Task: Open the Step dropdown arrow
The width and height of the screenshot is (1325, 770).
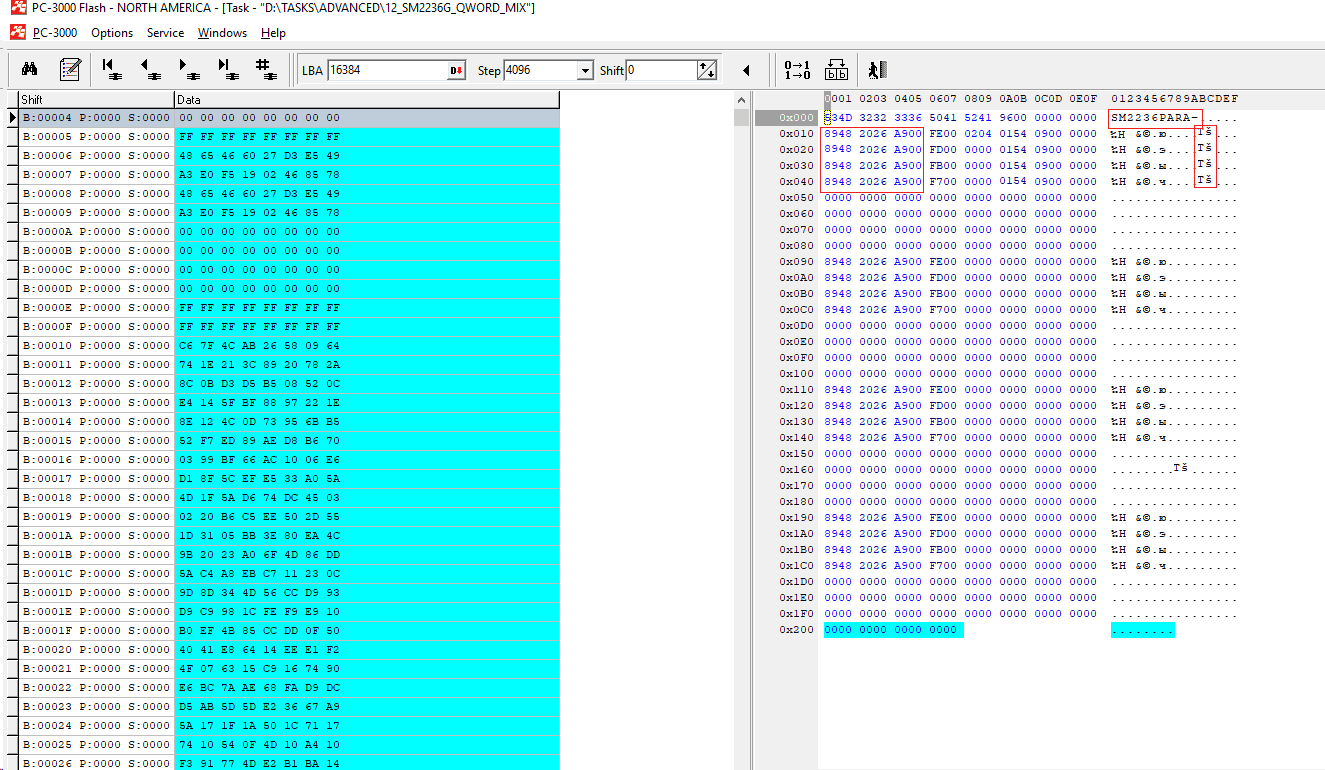Action: 586,71
